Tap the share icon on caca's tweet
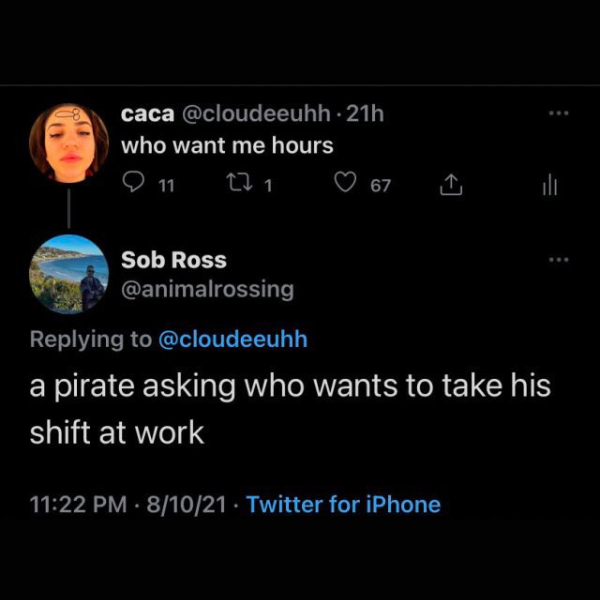 click(x=450, y=185)
